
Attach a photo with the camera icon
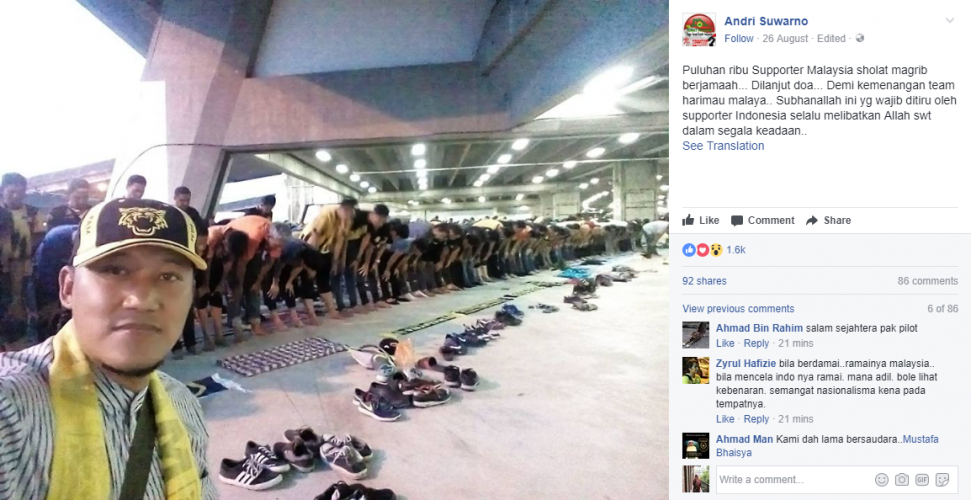[902, 480]
